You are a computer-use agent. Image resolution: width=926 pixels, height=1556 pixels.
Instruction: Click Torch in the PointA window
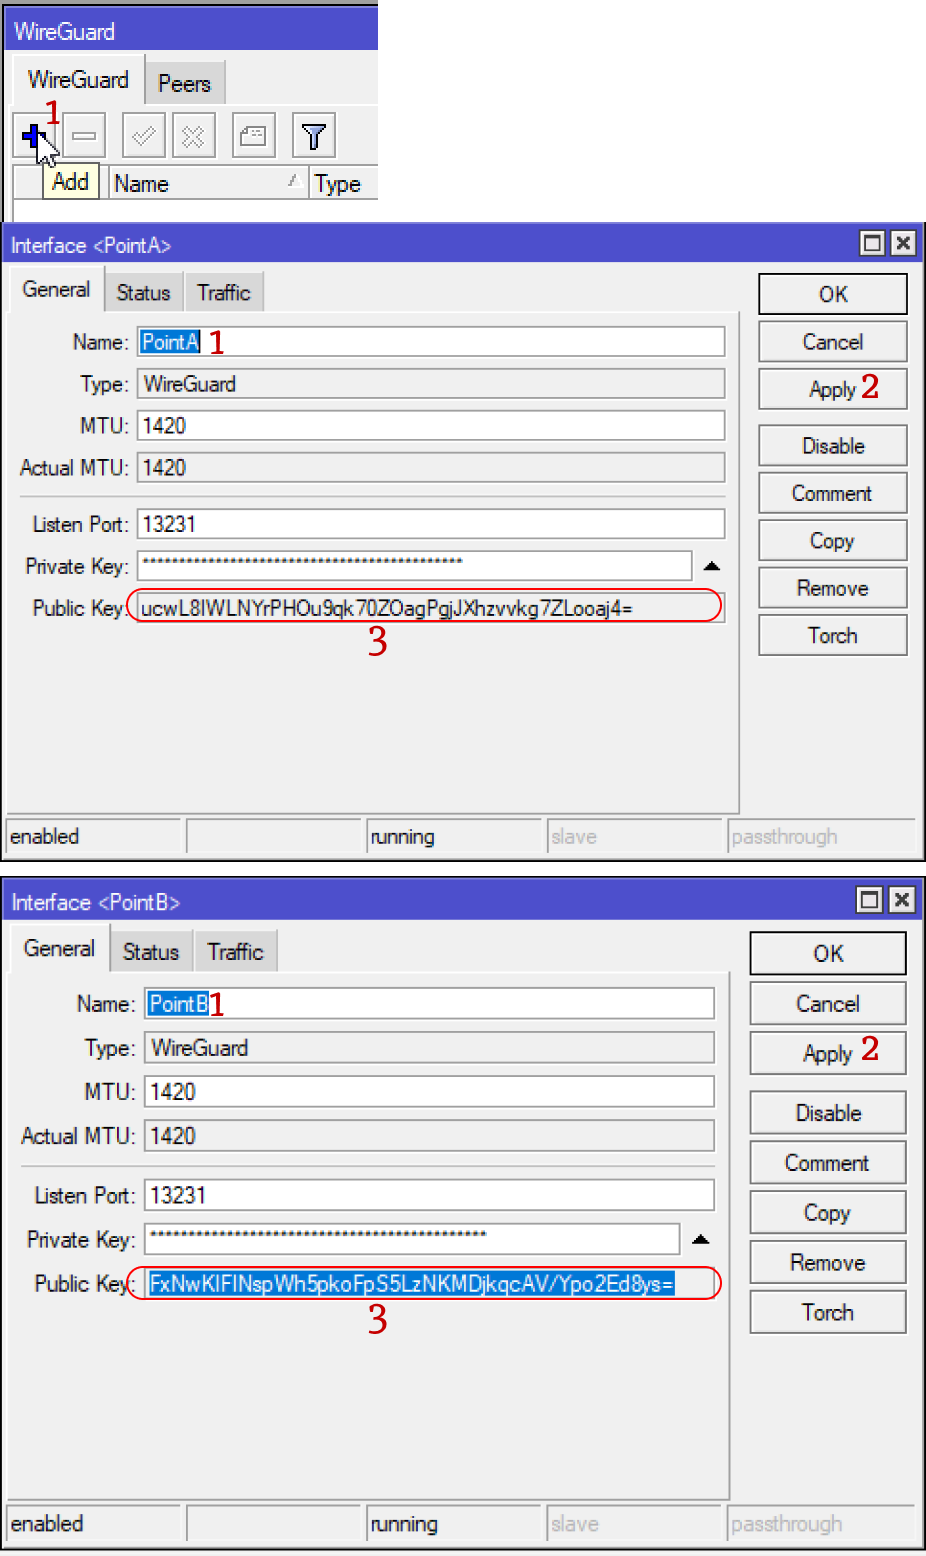[x=833, y=635]
